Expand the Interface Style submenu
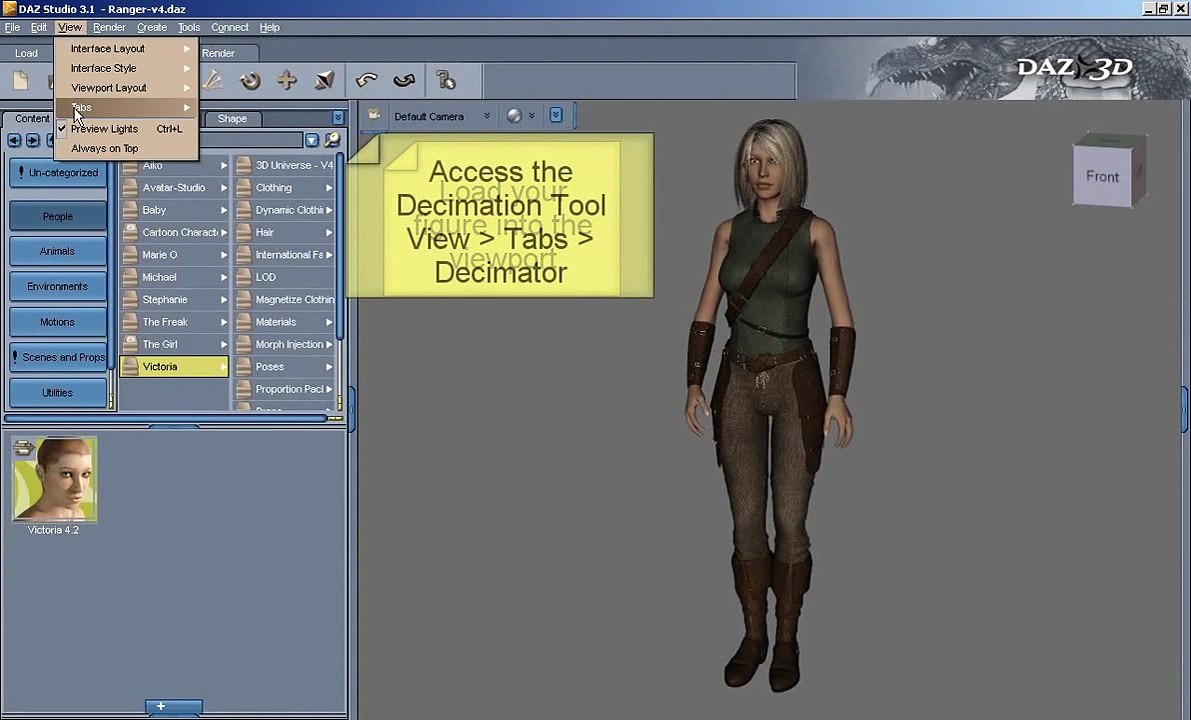 point(126,68)
